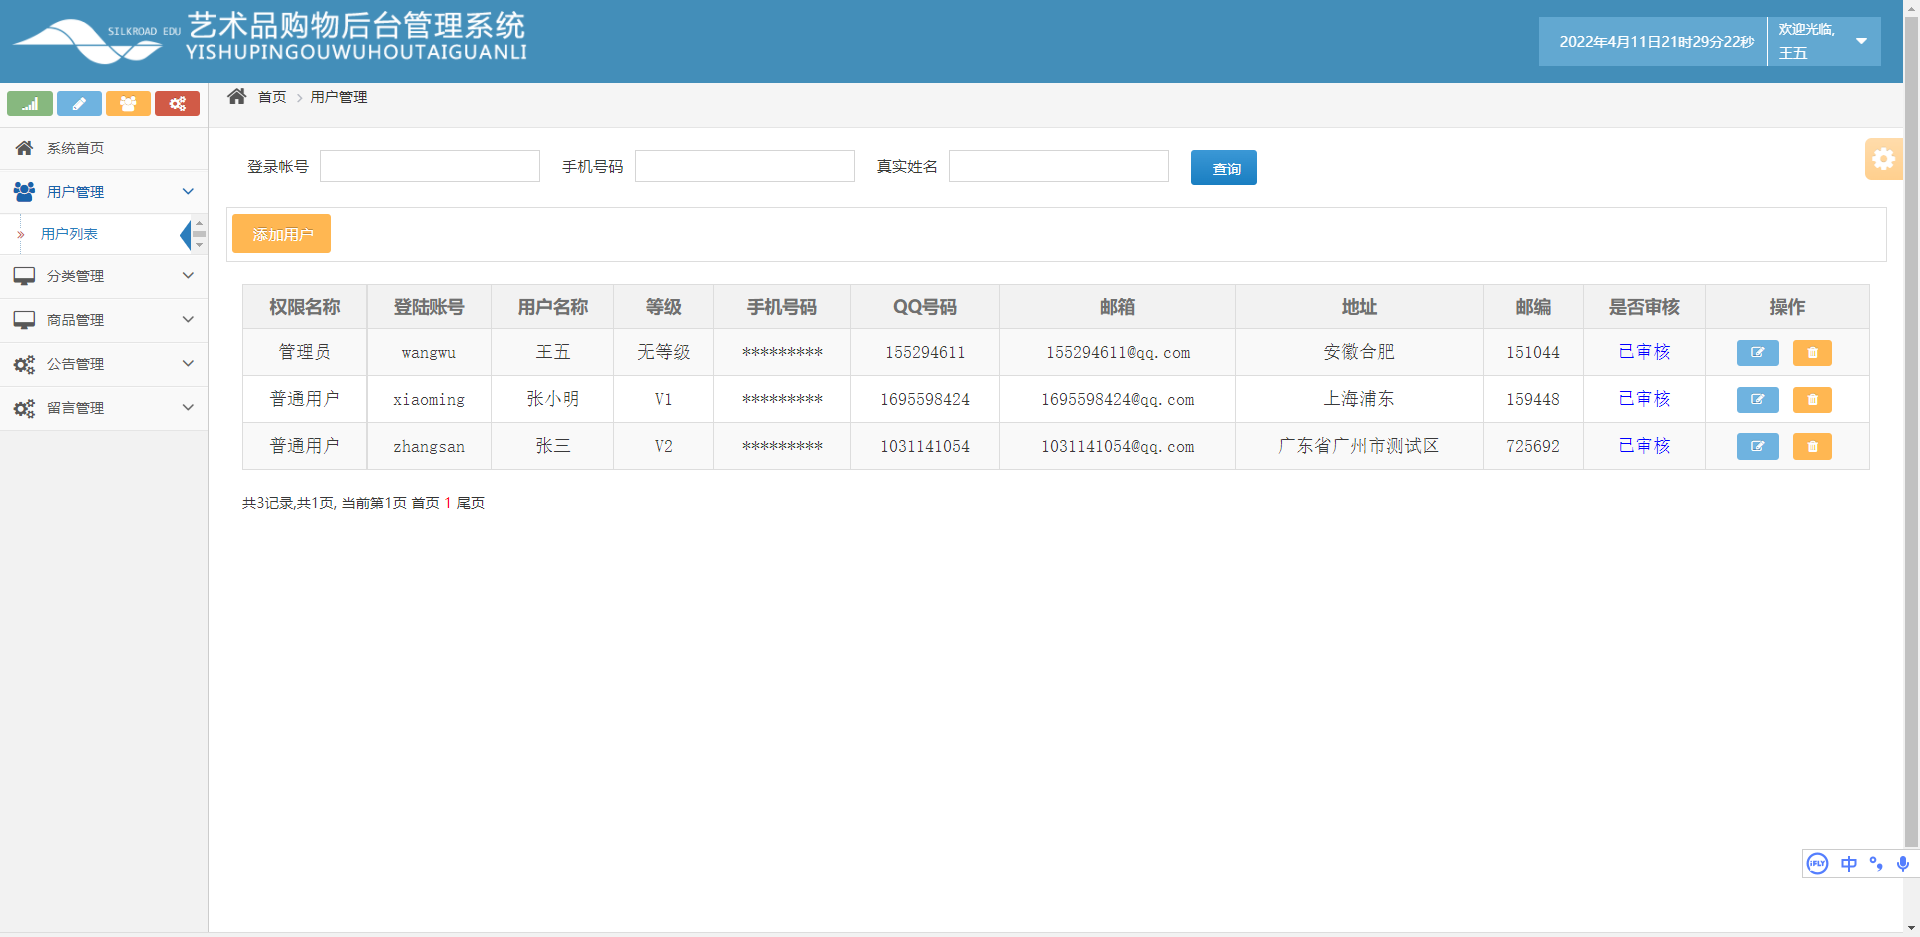Click the 添加用户 button
1920x937 pixels.
pyautogui.click(x=281, y=234)
